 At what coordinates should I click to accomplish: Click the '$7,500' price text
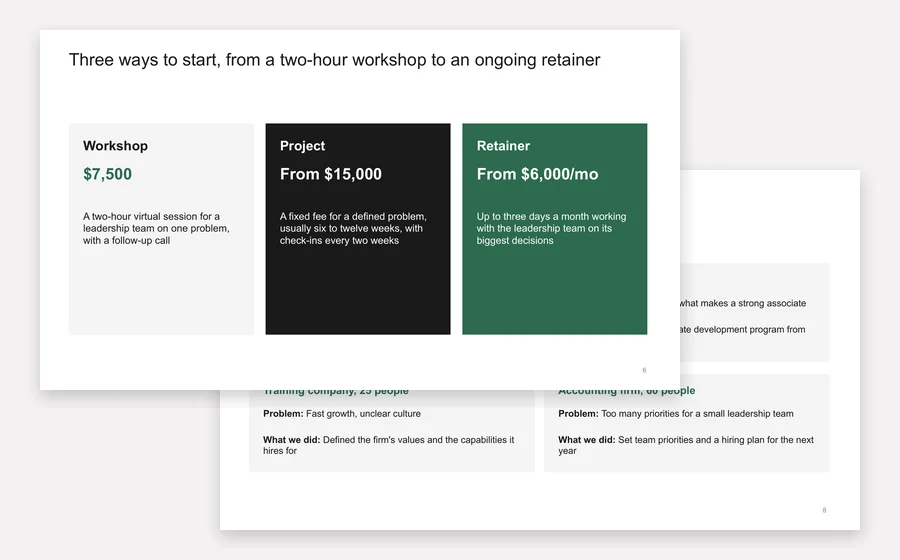tap(107, 174)
